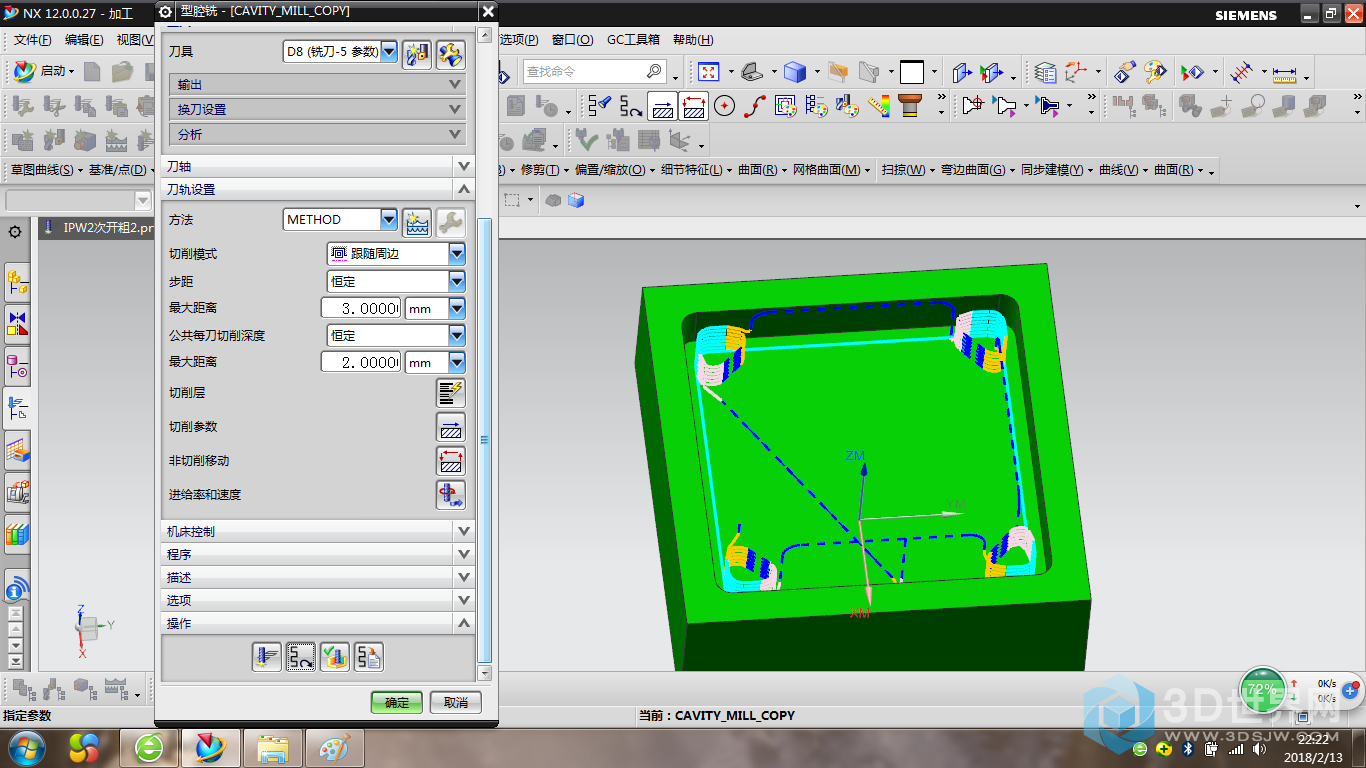Click the 确定 button
The height and width of the screenshot is (768, 1366).
397,702
